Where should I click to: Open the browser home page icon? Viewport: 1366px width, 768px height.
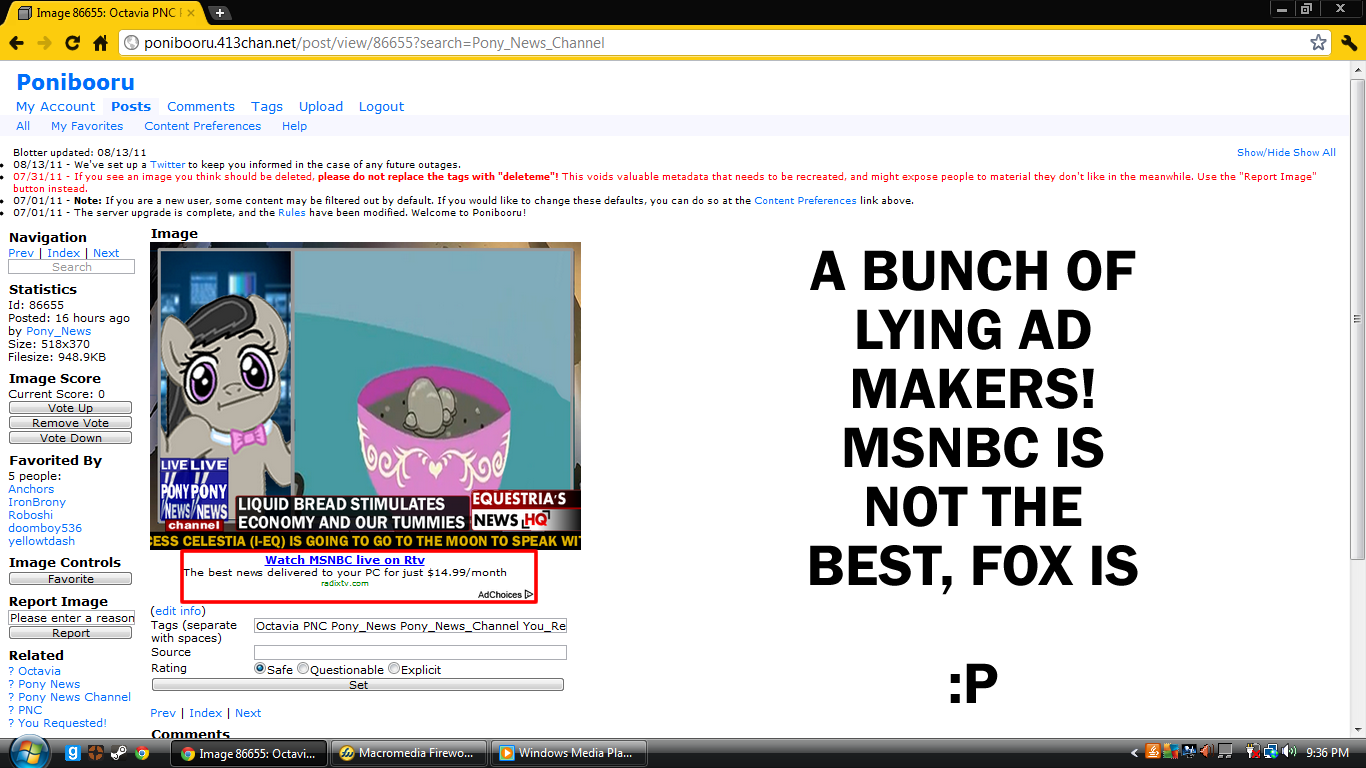click(100, 43)
